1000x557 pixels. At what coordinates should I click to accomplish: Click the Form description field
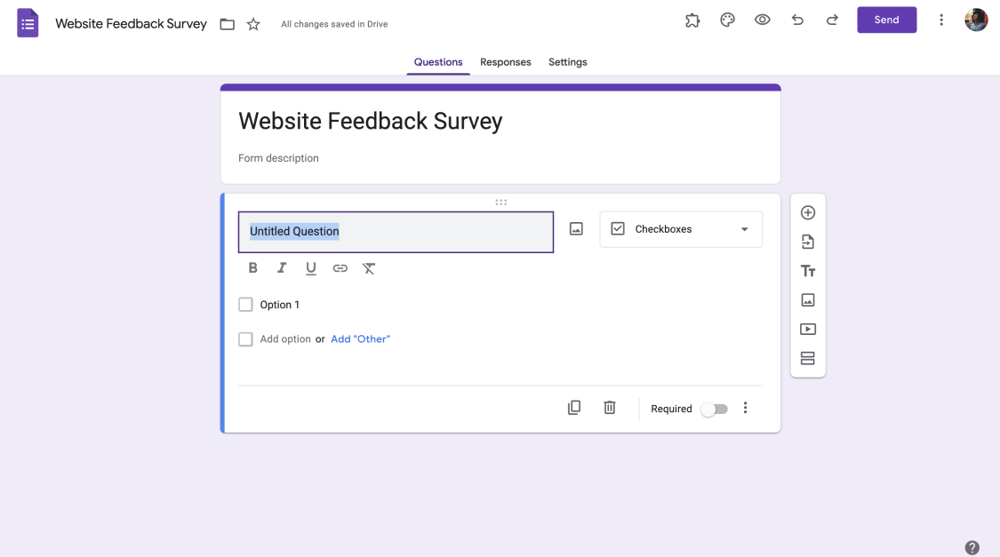[x=279, y=158]
